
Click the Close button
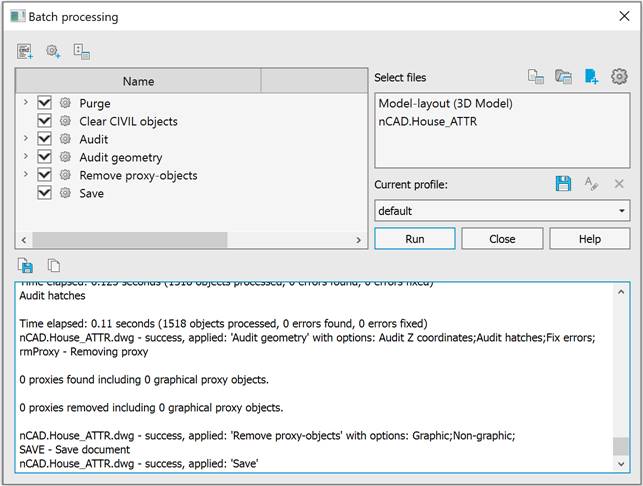pyautogui.click(x=502, y=239)
